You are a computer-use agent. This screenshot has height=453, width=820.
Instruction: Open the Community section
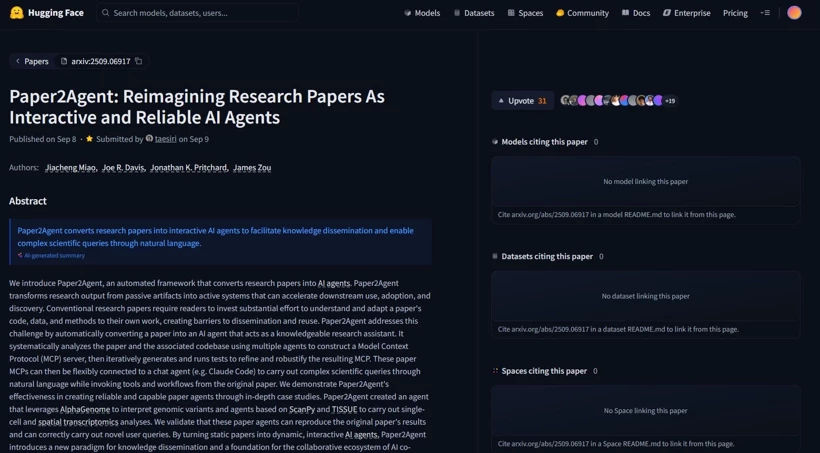click(x=582, y=13)
